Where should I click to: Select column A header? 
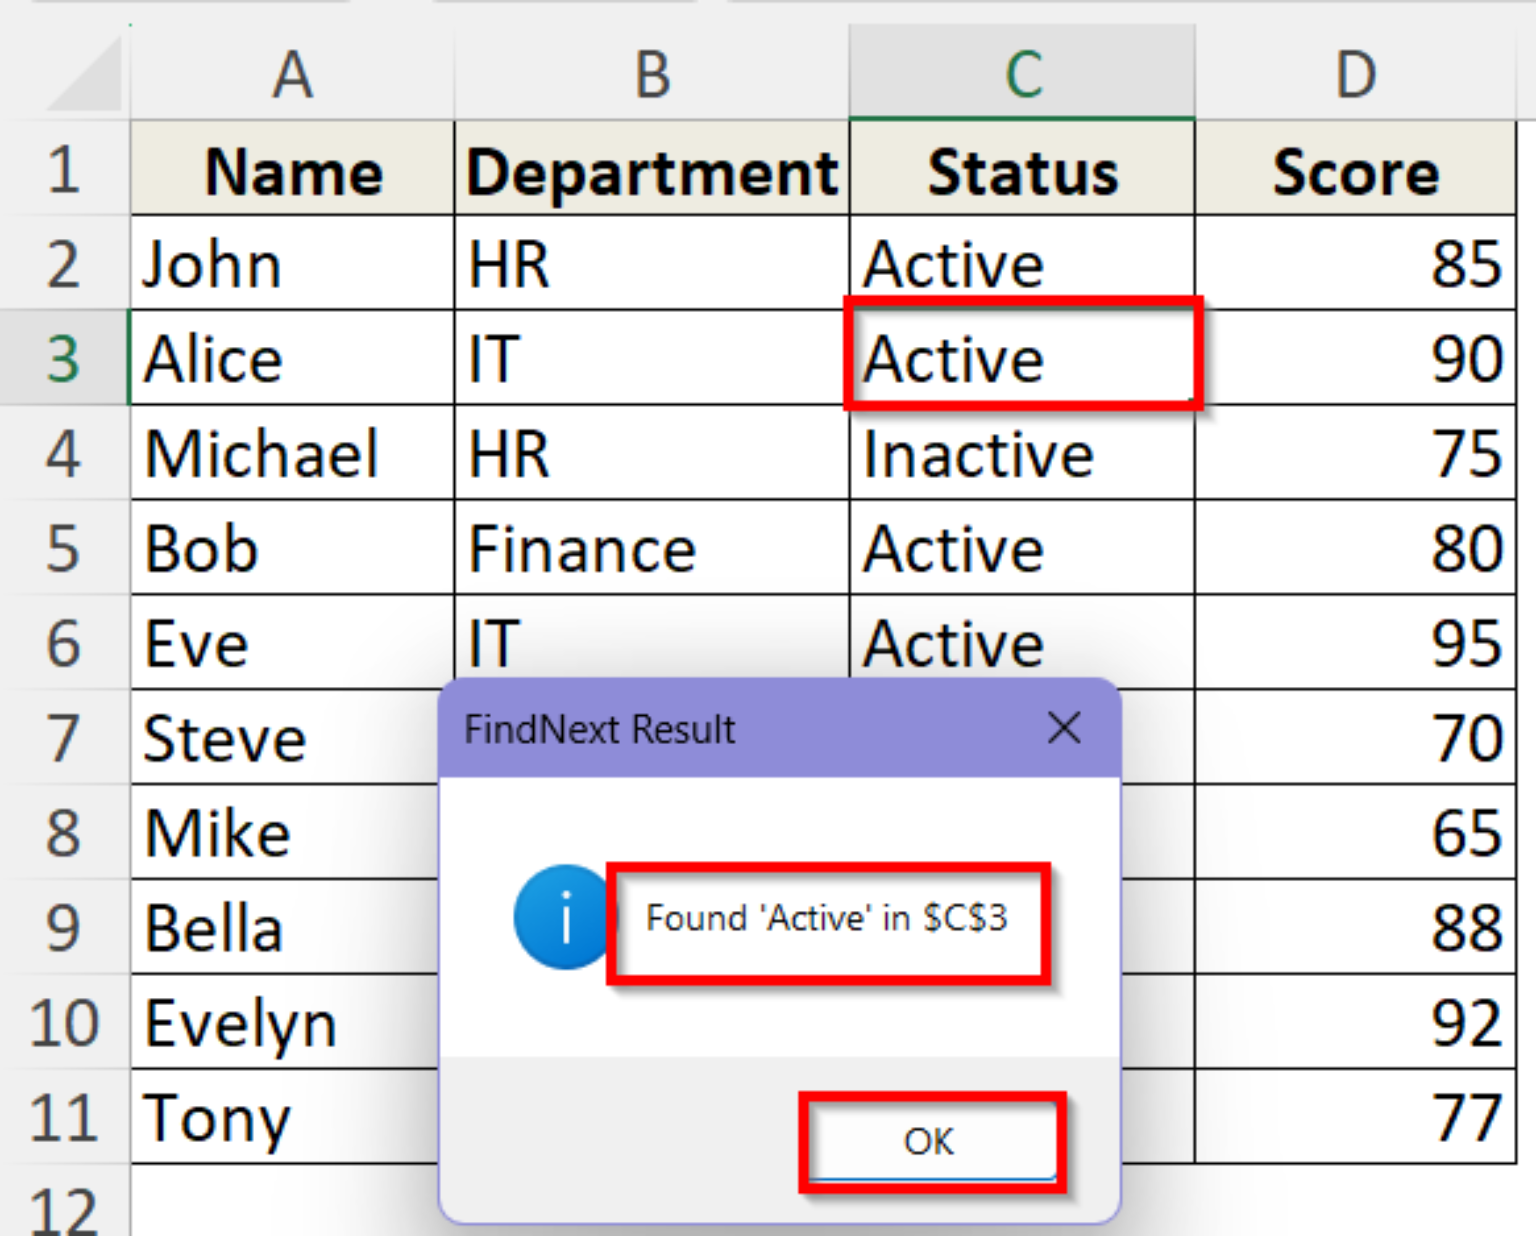point(292,73)
